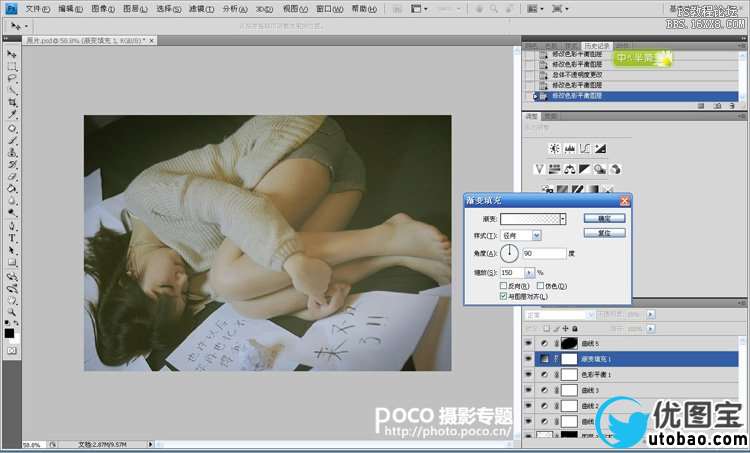Select the Eraser tool
The image size is (750, 453).
(x=11, y=177)
